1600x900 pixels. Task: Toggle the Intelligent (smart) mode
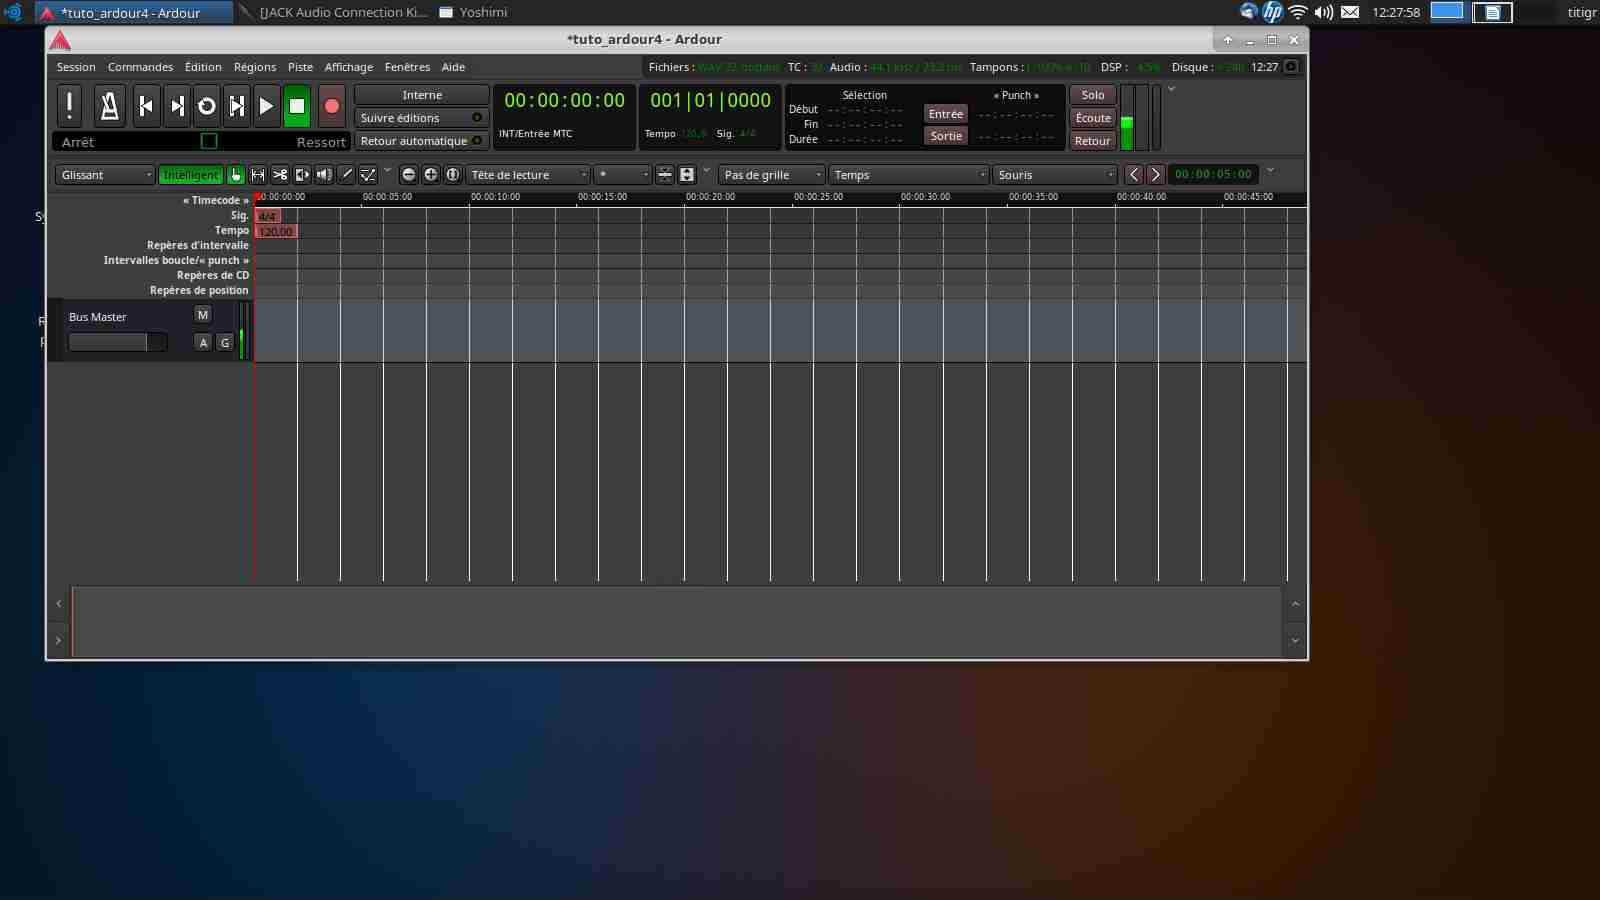tap(190, 175)
